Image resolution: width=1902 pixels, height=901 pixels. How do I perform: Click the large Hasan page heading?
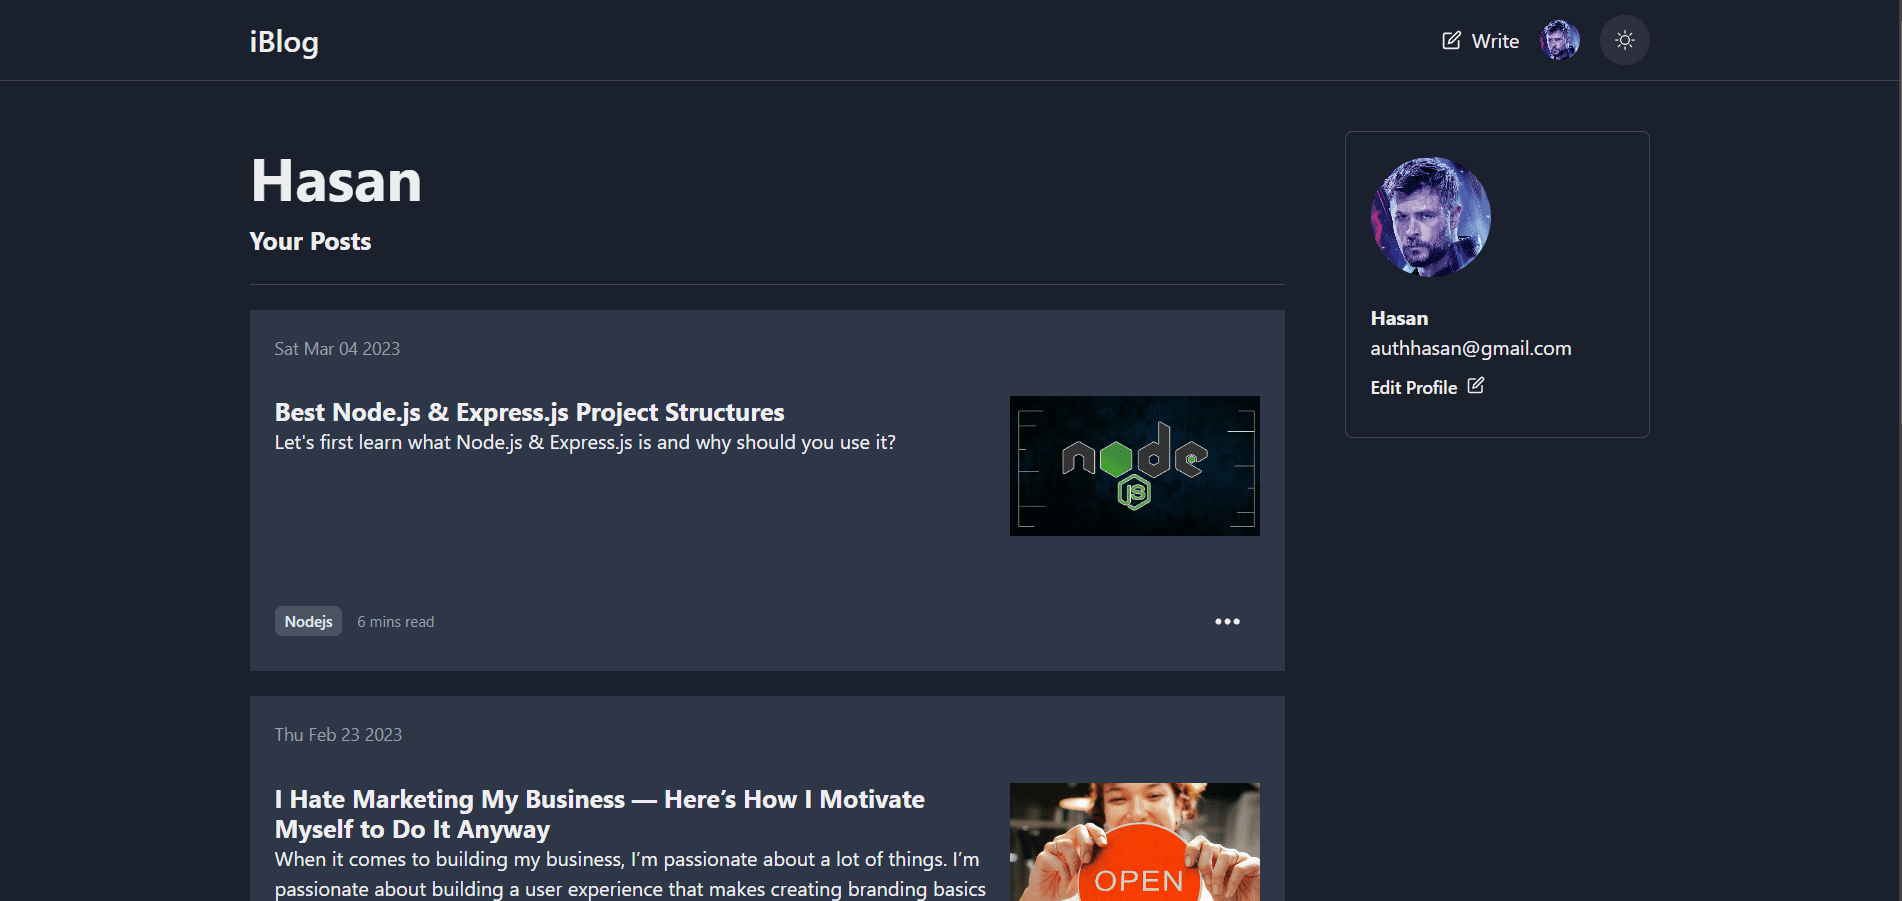pyautogui.click(x=336, y=181)
